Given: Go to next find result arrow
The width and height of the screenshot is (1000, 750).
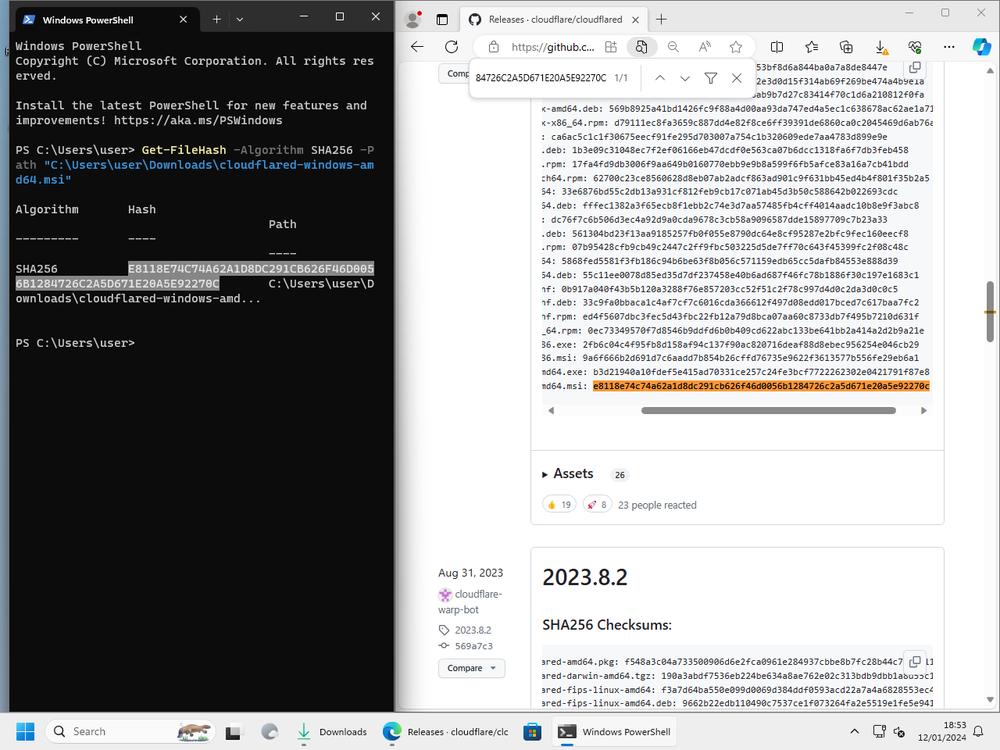Looking at the screenshot, I should pyautogui.click(x=685, y=78).
